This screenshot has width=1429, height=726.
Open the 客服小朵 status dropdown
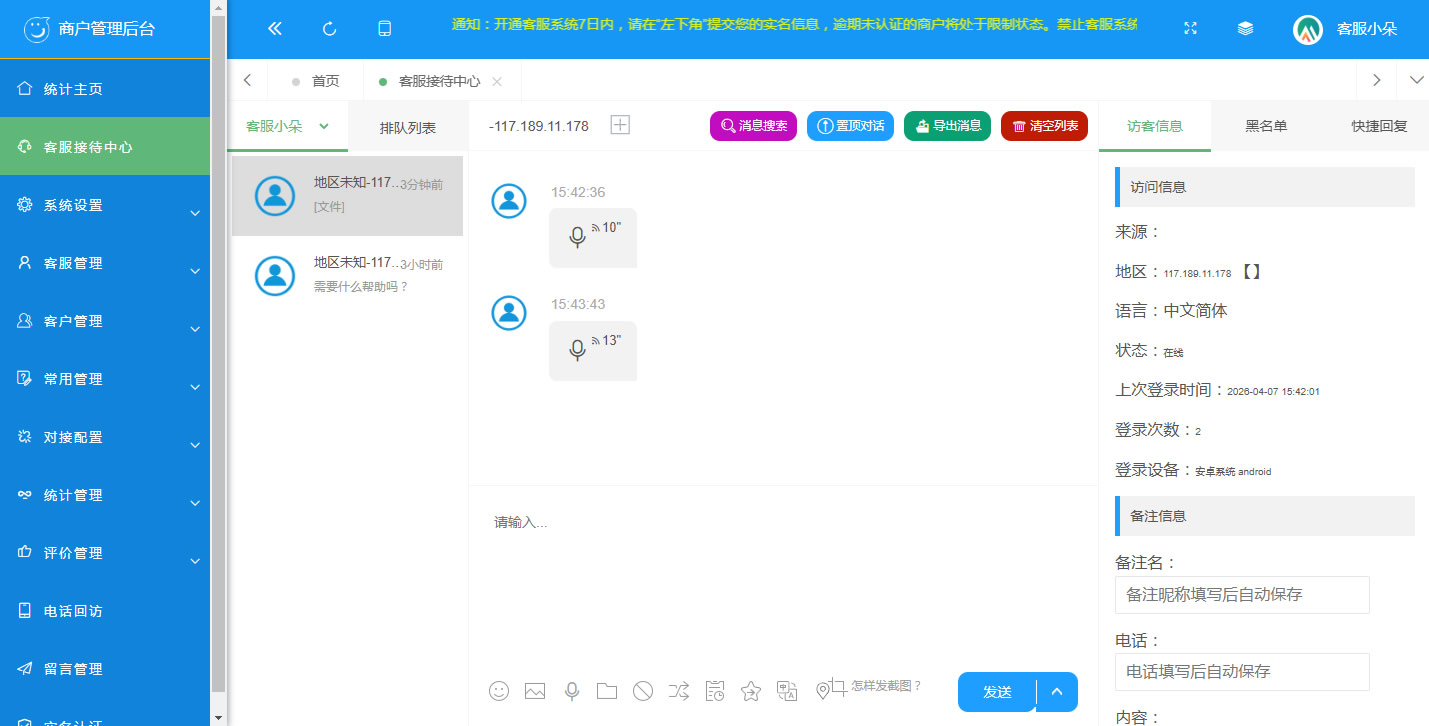coord(288,126)
